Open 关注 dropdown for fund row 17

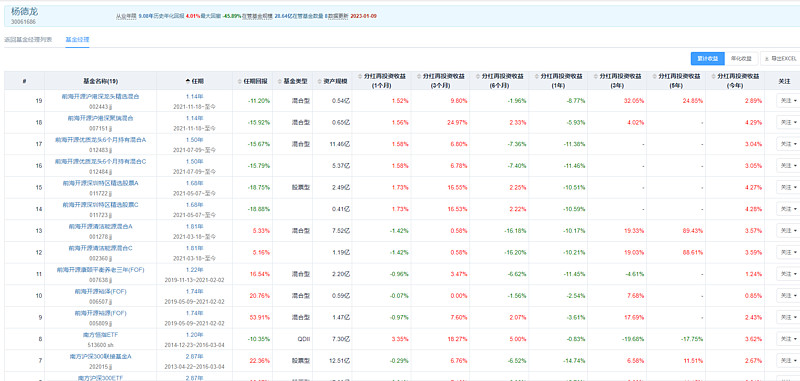tap(788, 144)
